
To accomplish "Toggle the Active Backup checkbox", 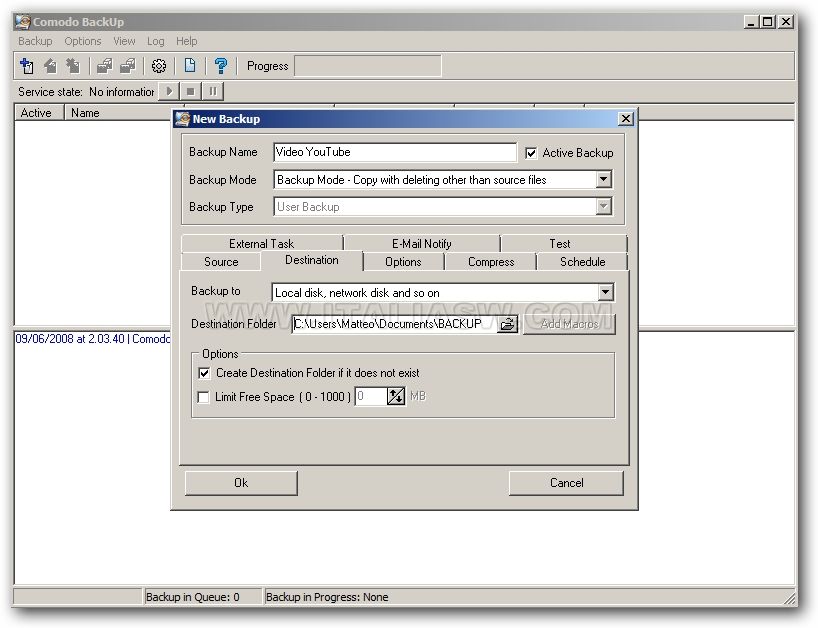I will coord(531,153).
